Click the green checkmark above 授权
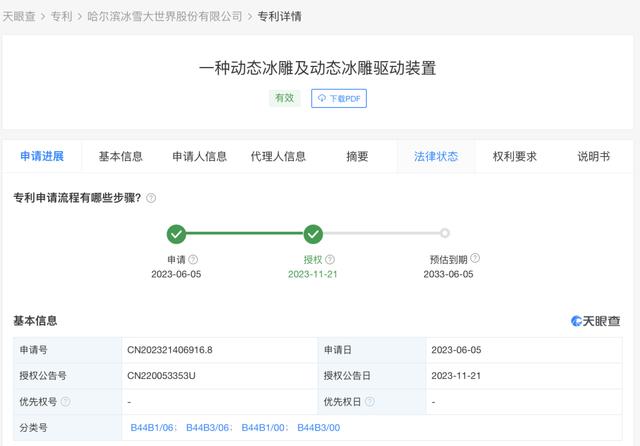 point(313,234)
